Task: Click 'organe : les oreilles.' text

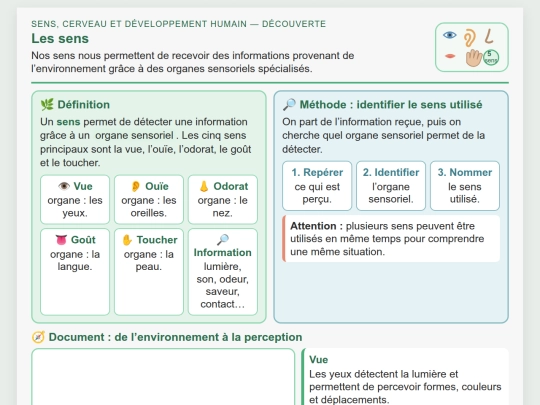Action: pos(149,207)
